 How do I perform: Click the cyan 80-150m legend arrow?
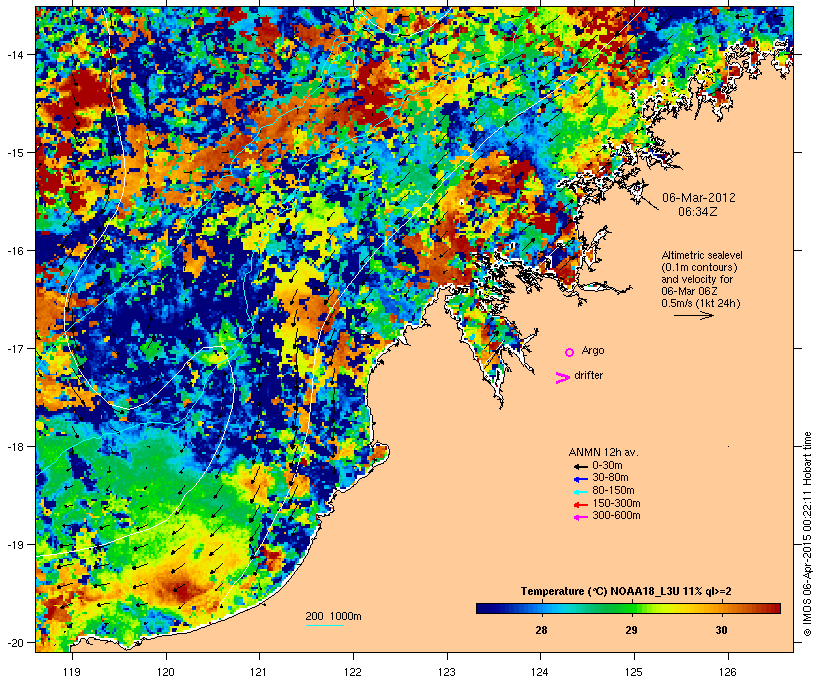[x=580, y=492]
